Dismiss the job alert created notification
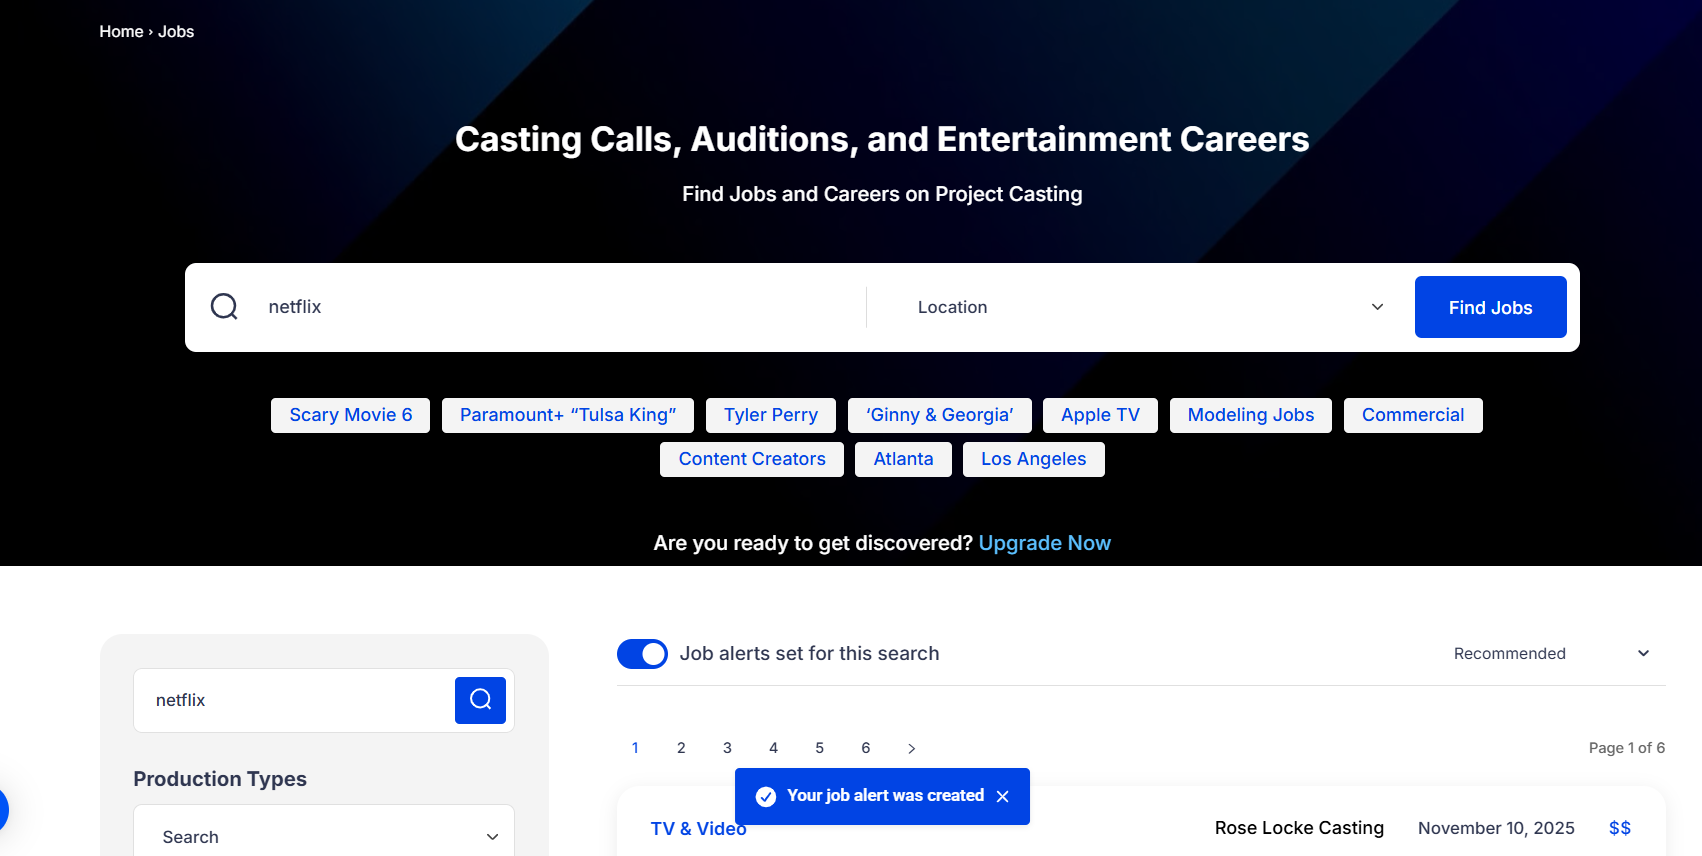The height and width of the screenshot is (856, 1702). 1003,797
